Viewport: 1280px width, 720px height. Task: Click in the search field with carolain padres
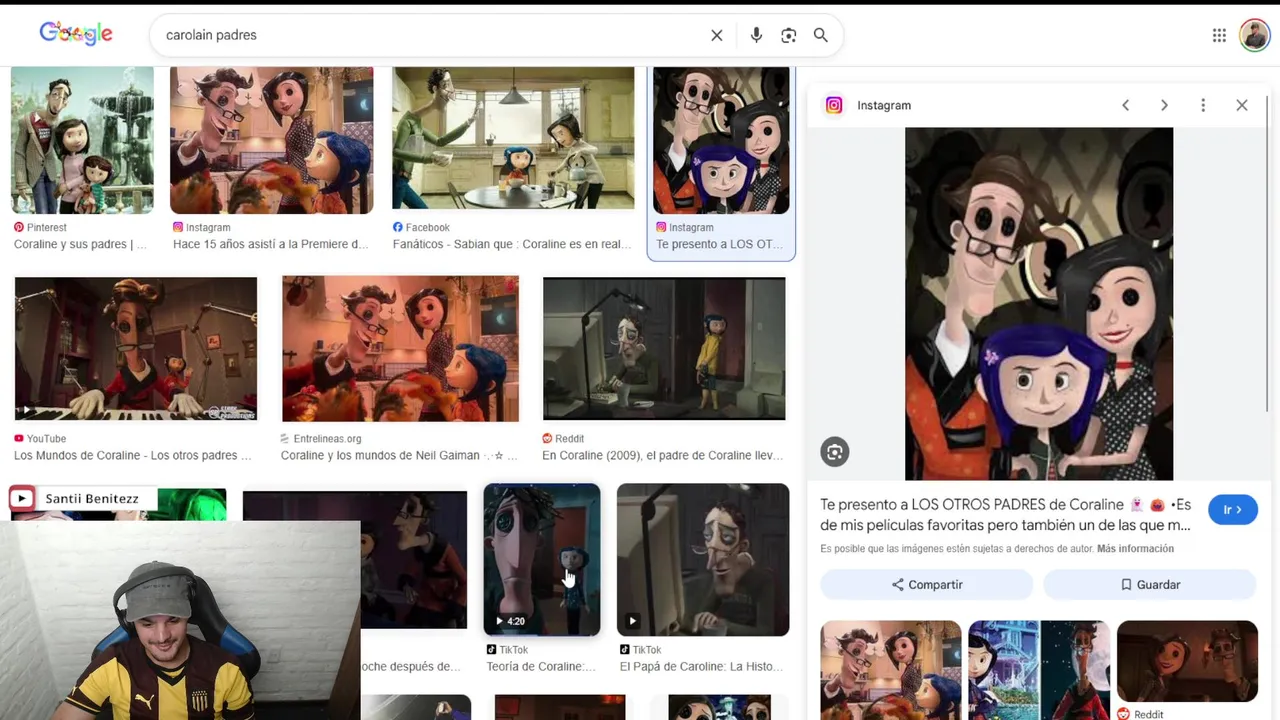(430, 35)
